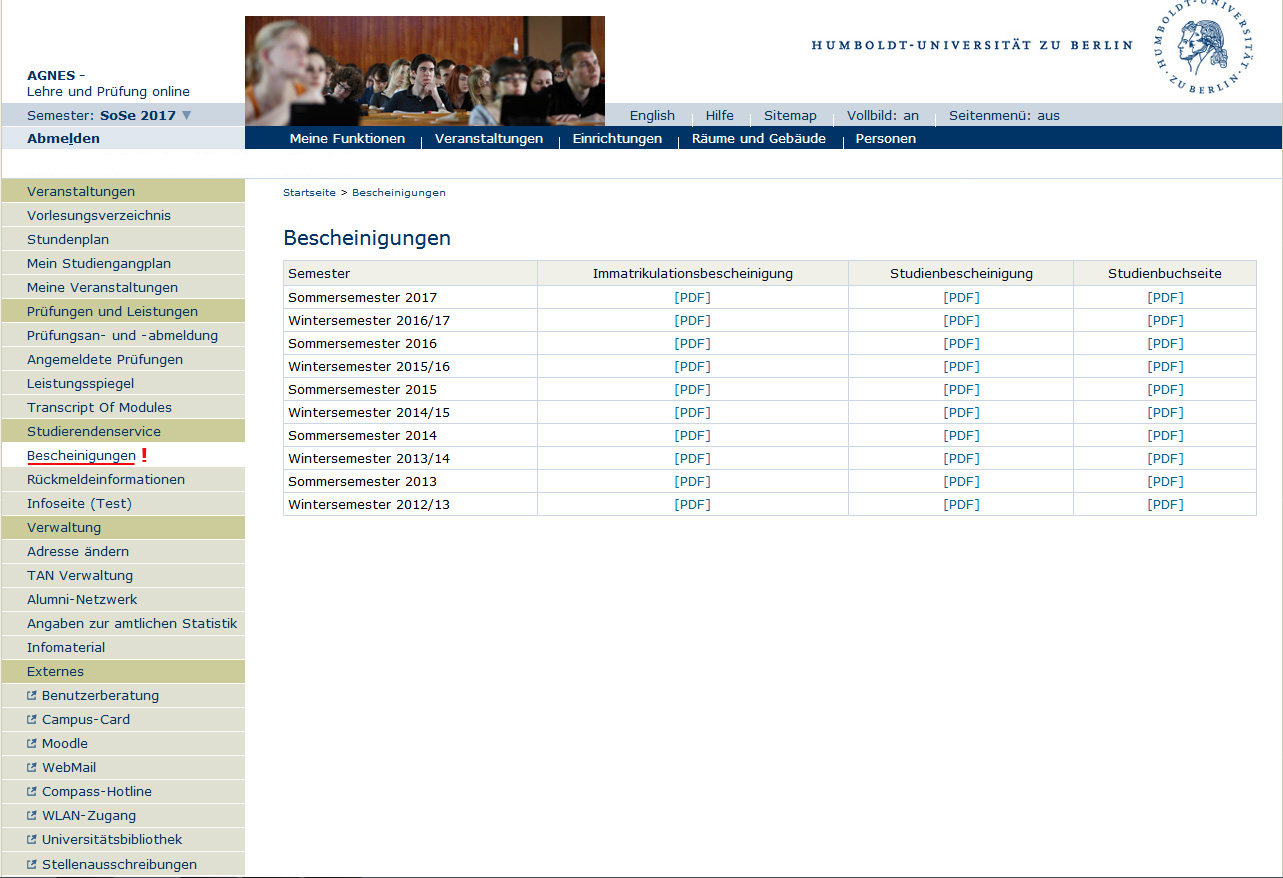
Task: Toggle the Vollbild: an fullscreen option
Action: pyautogui.click(x=882, y=115)
